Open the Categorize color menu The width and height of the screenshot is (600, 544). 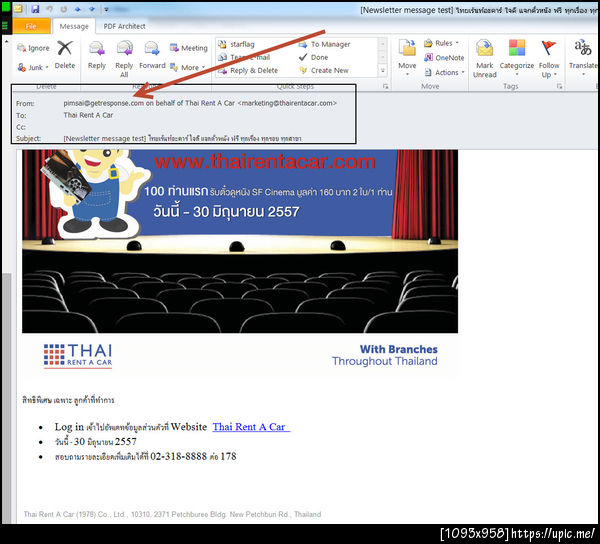(517, 57)
